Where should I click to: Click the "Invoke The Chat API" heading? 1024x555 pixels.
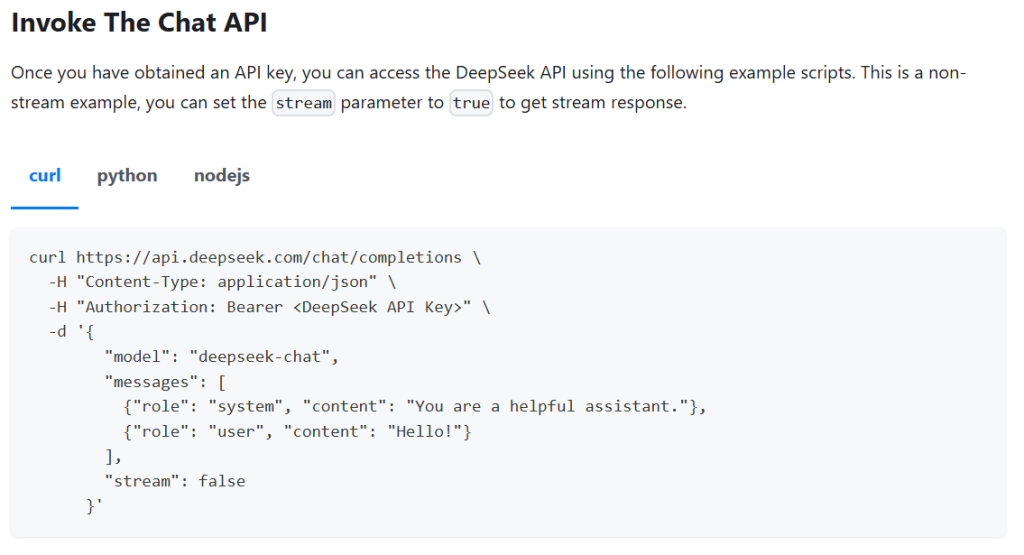tap(139, 23)
